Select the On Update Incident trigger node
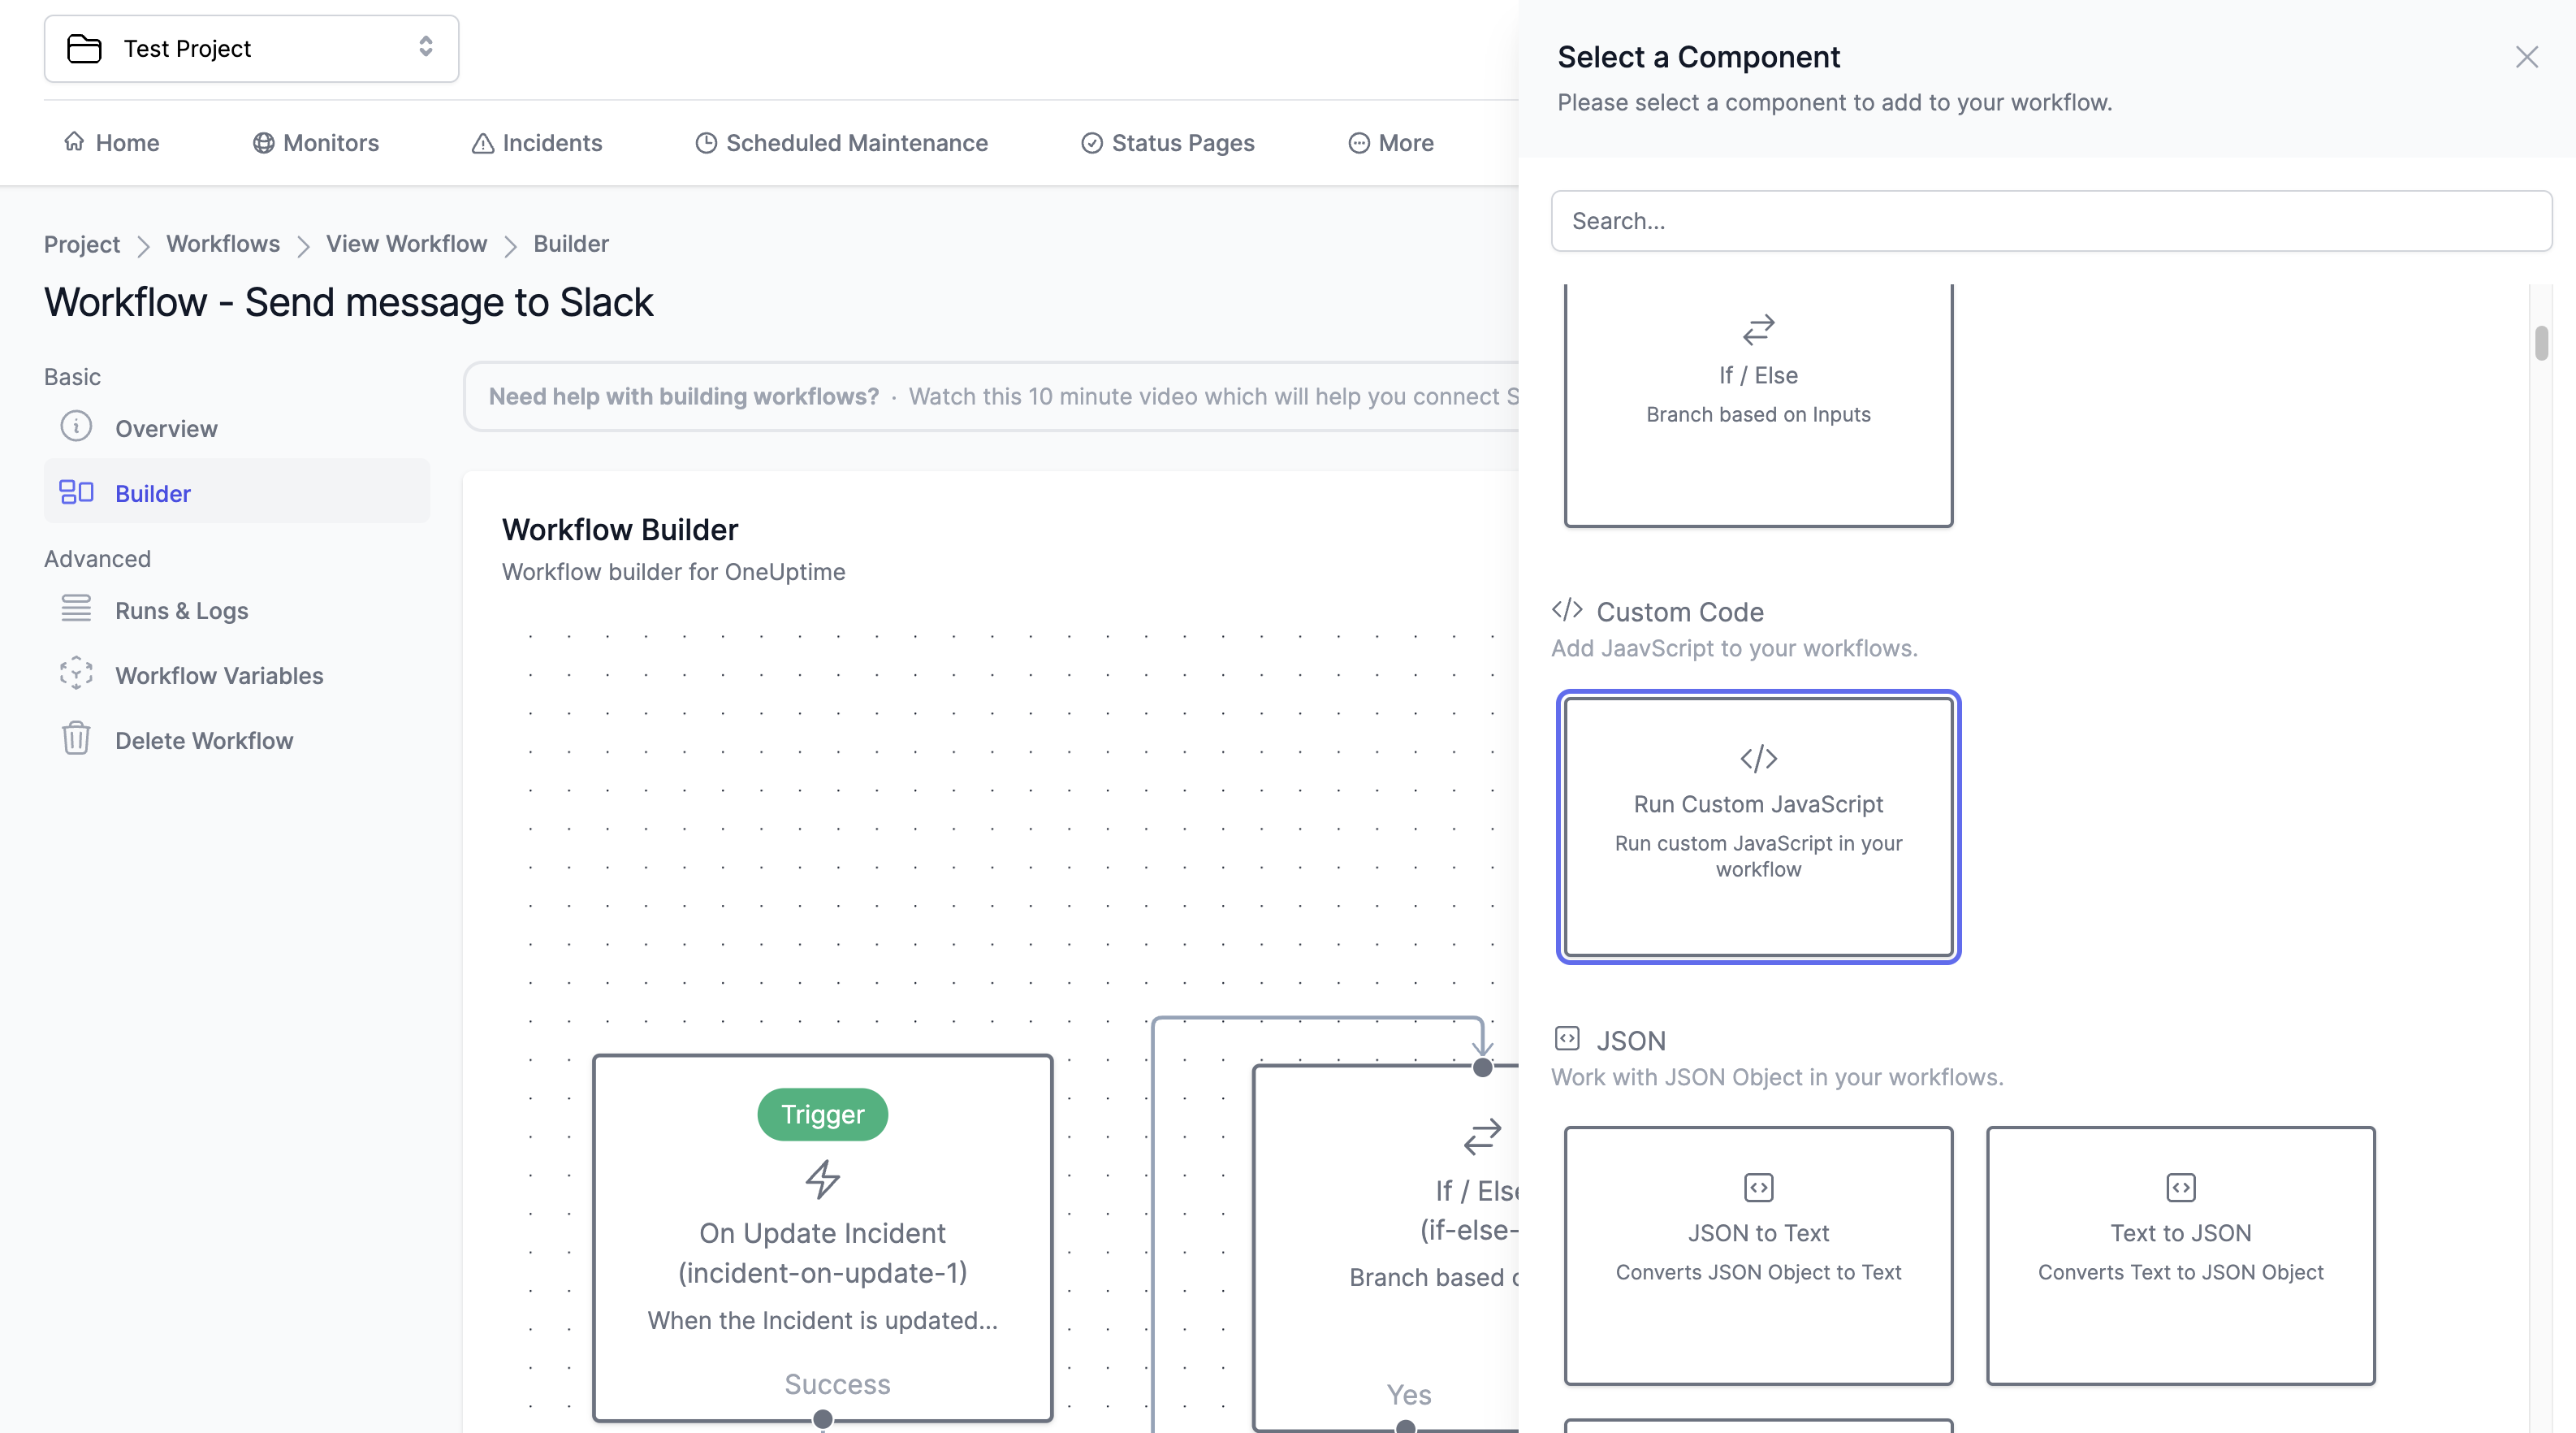Screen dimensions: 2576x1433 coord(822,1237)
